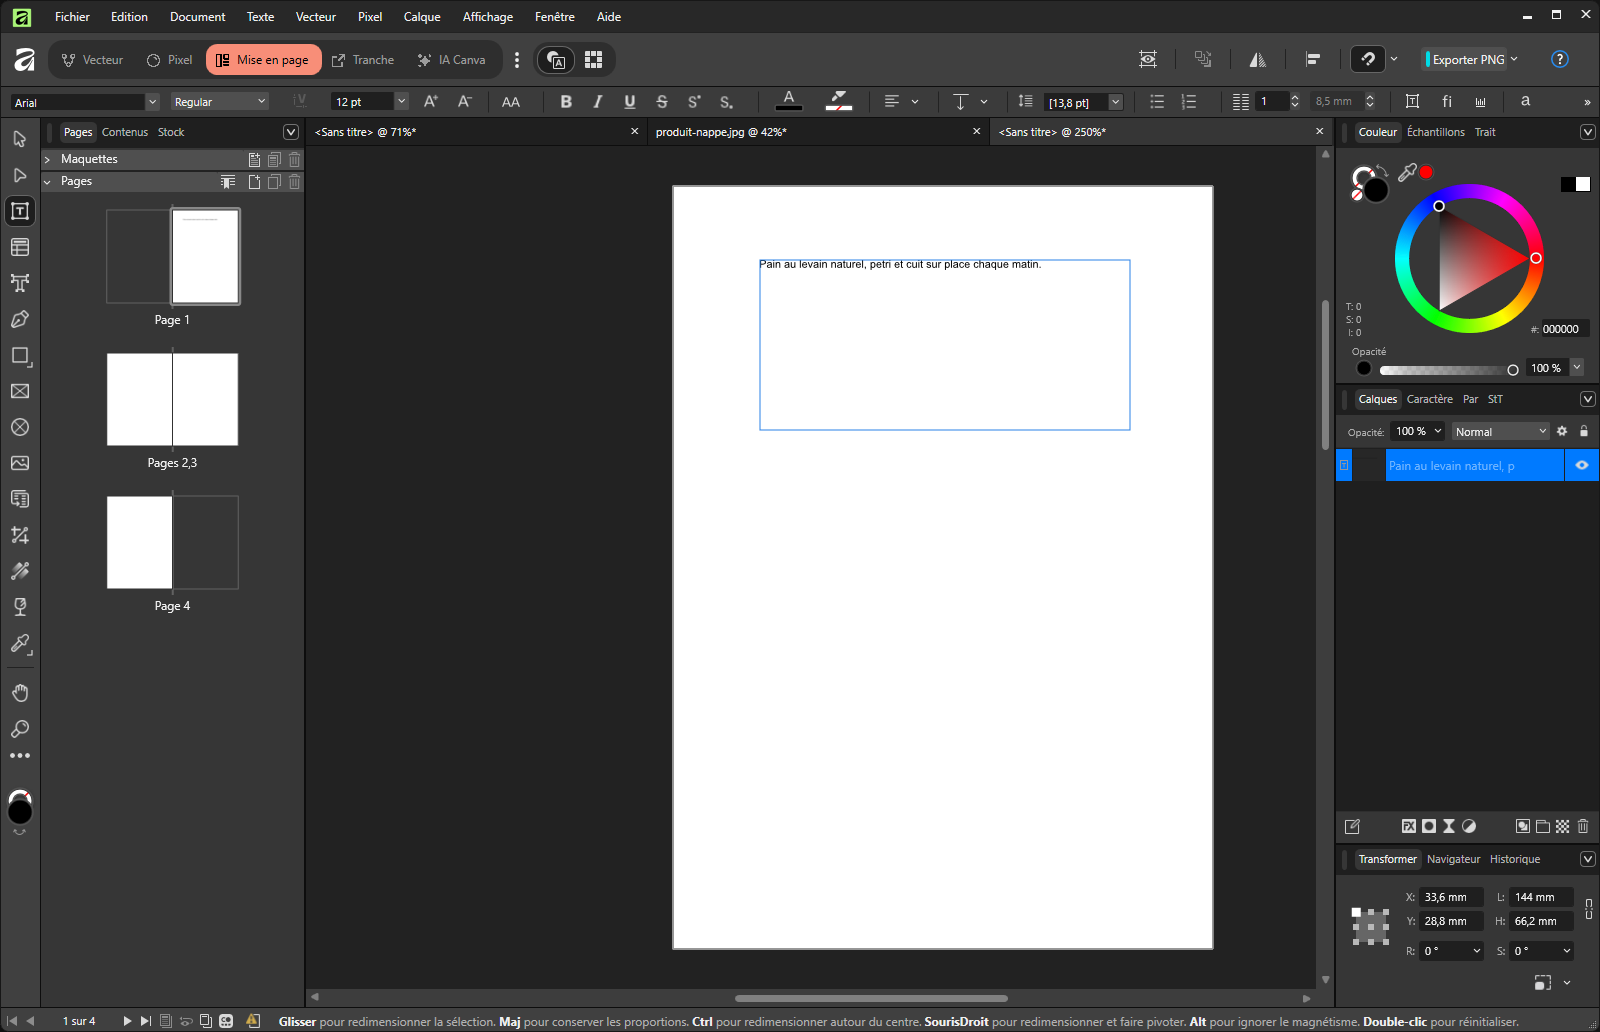Select the Crop tool

20,535
